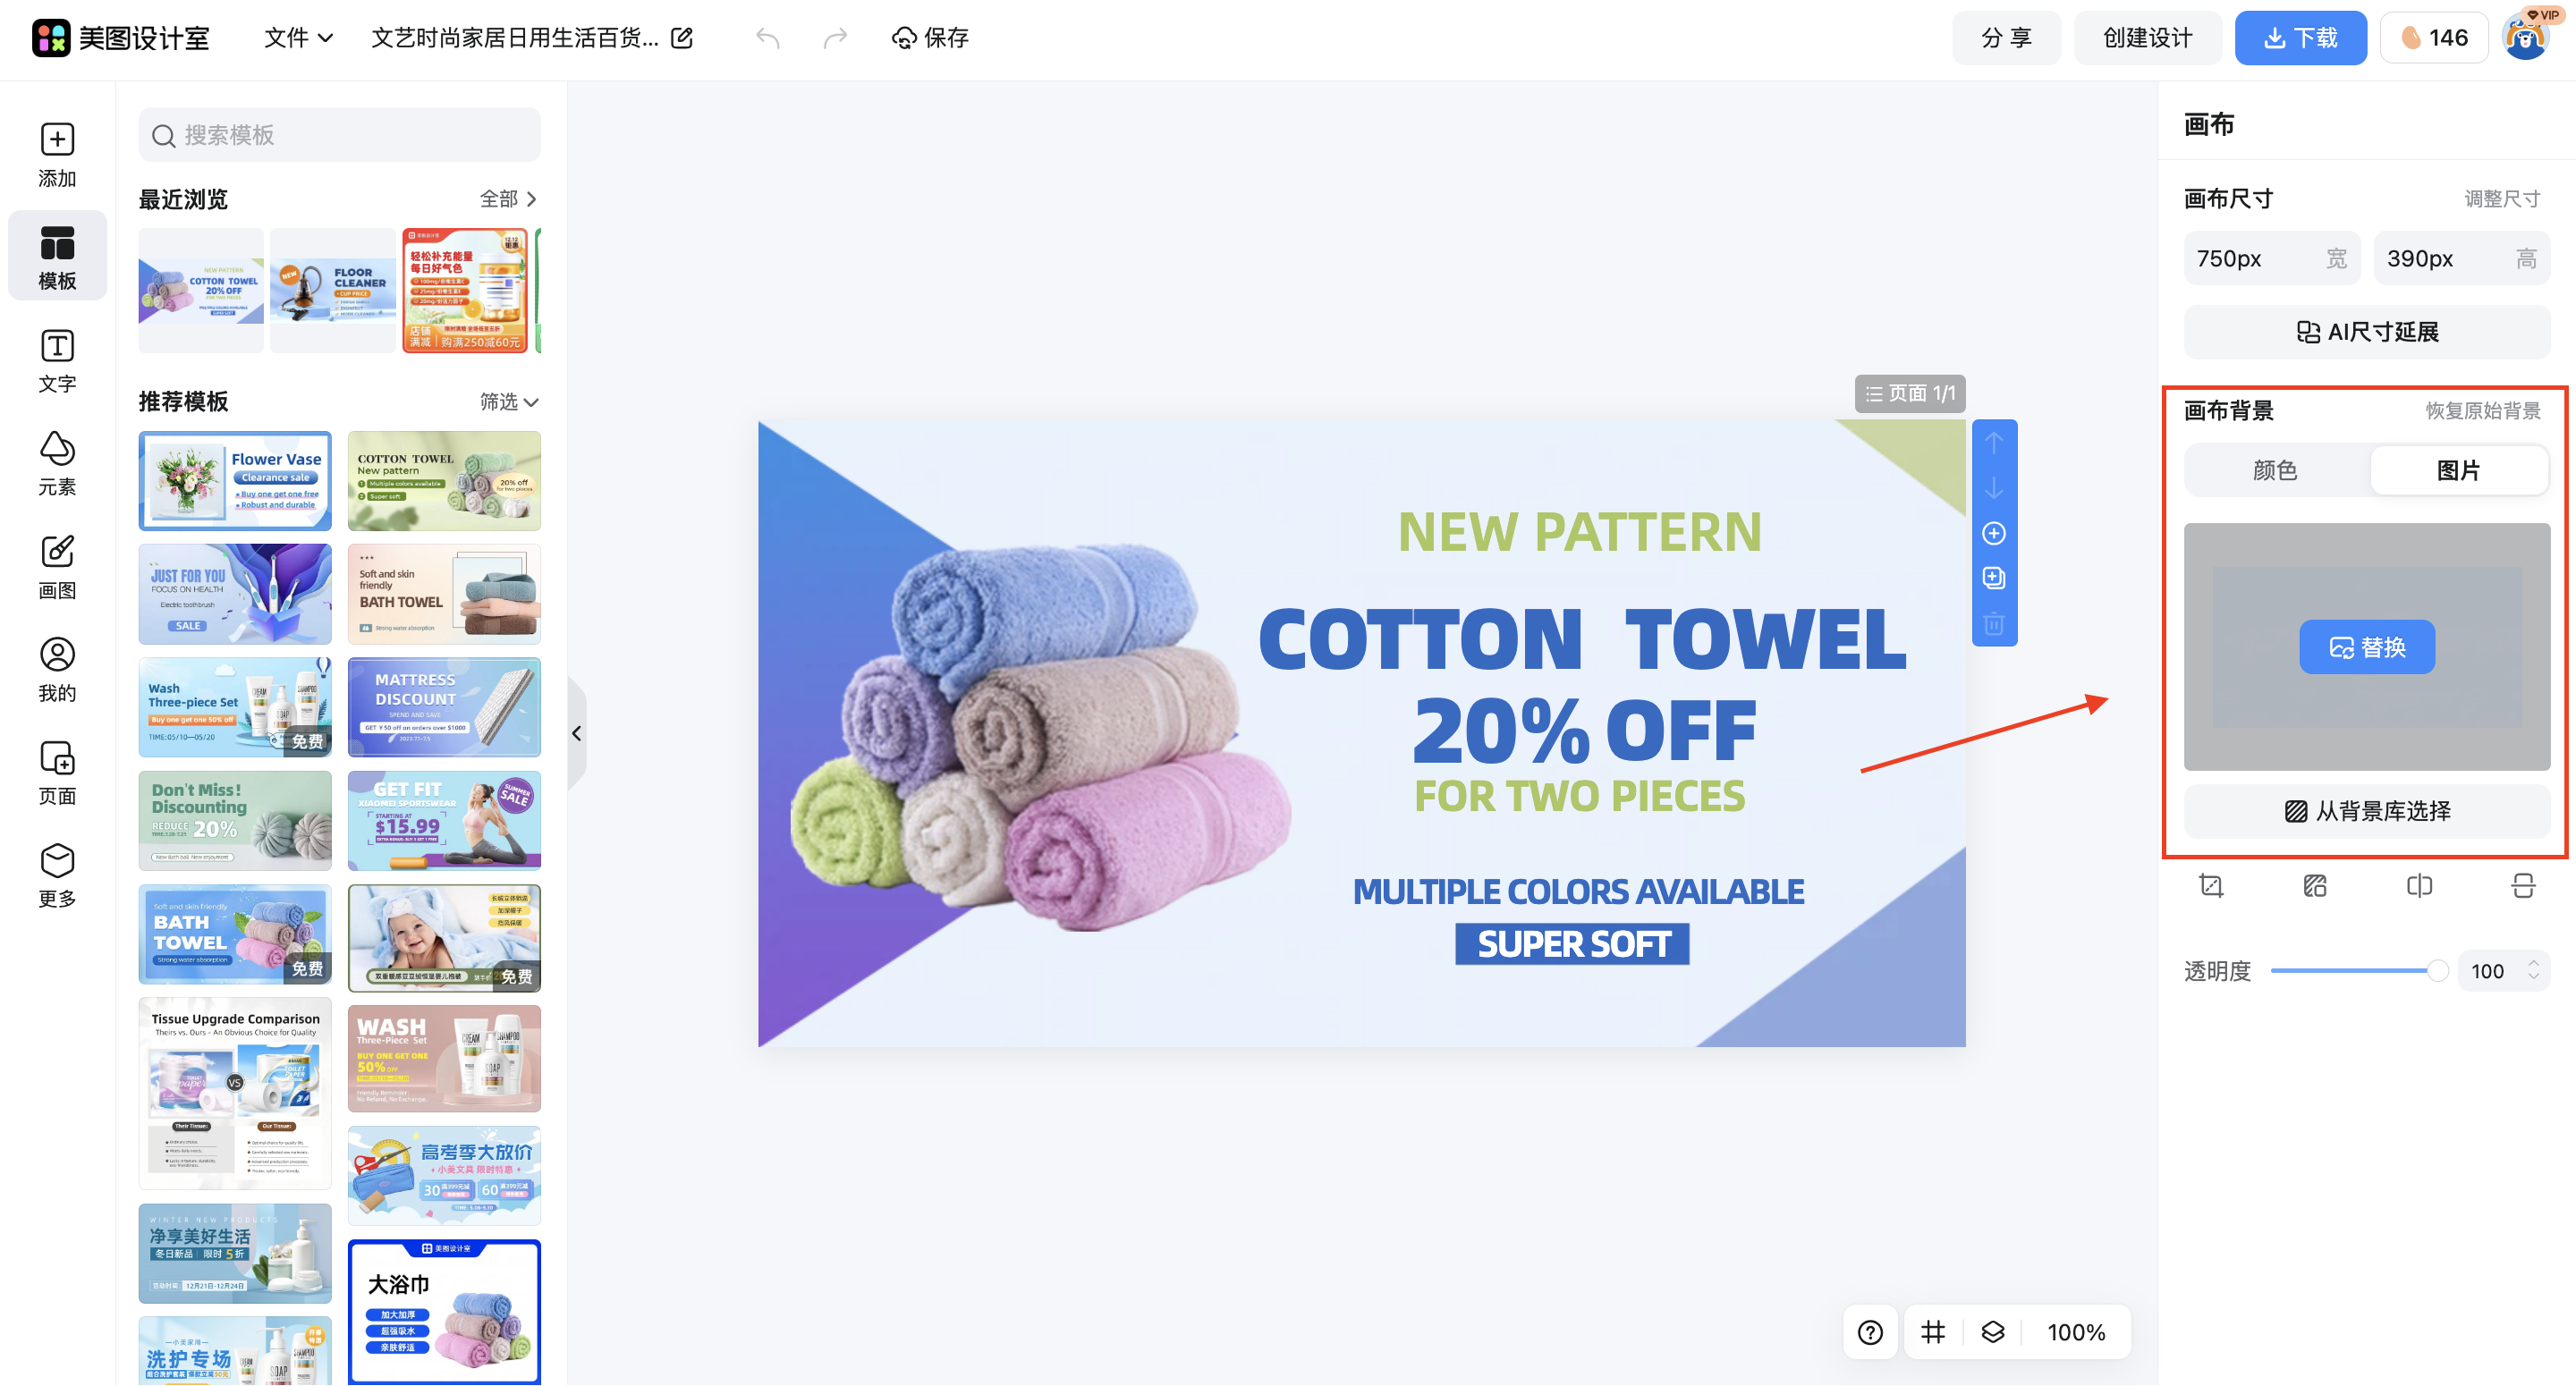Select the 文字 text tool
Image resolution: width=2576 pixels, height=1386 pixels.
[x=57, y=361]
